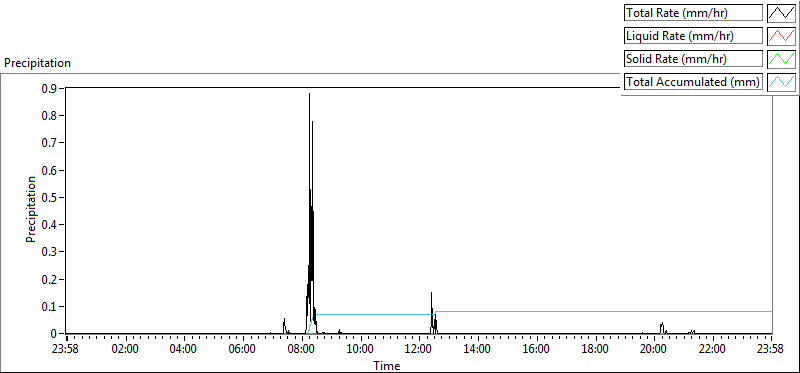The height and width of the screenshot is (373, 800).
Task: Click the Precipitation title above the chart
Action: [37, 63]
